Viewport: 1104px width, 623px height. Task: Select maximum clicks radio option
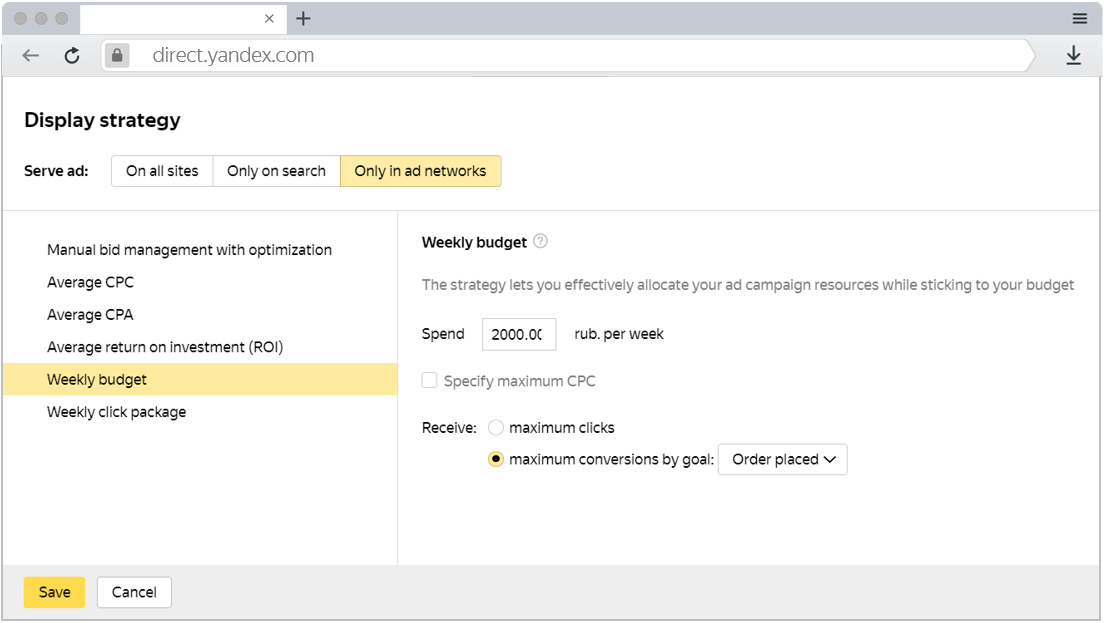point(496,428)
